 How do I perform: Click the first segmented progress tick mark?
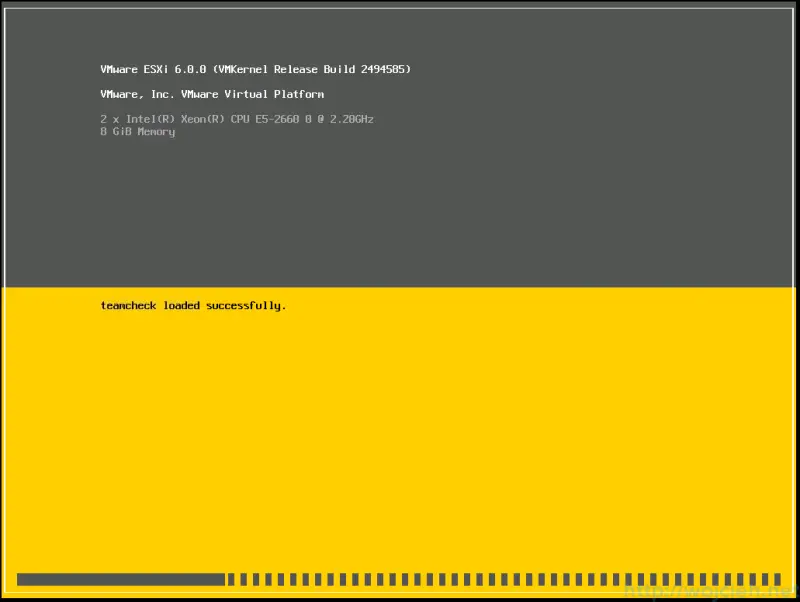coord(231,578)
